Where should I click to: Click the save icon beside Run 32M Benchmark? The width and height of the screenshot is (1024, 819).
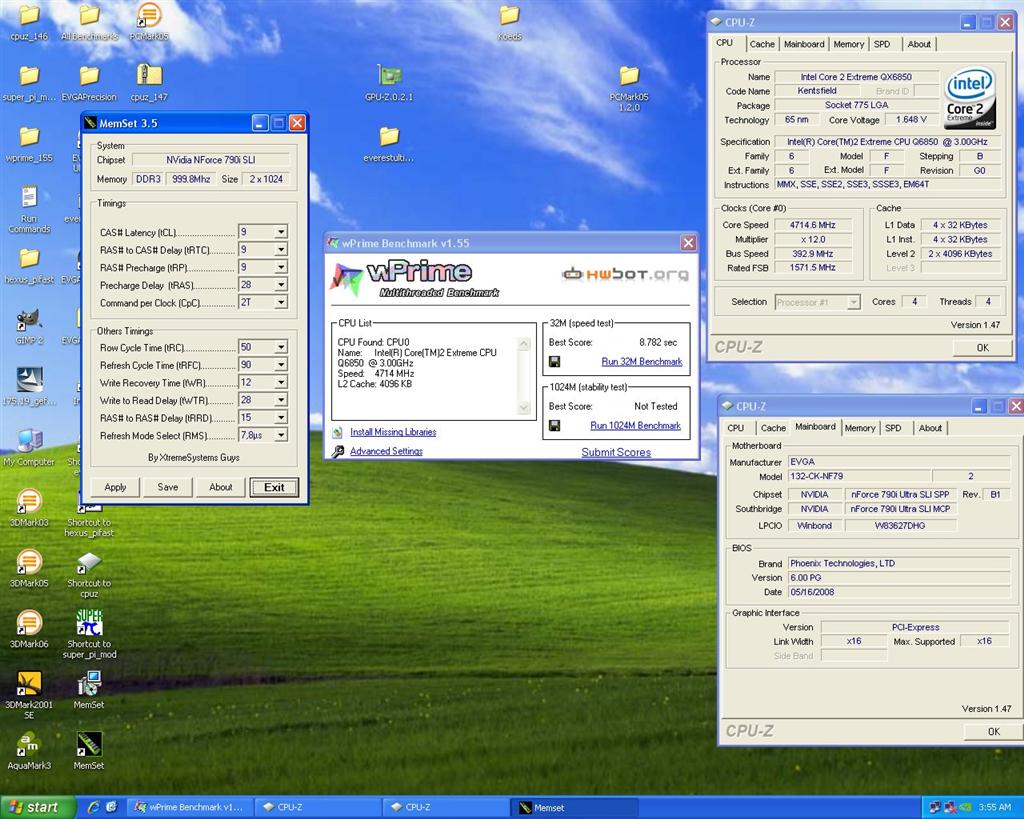pyautogui.click(x=554, y=361)
